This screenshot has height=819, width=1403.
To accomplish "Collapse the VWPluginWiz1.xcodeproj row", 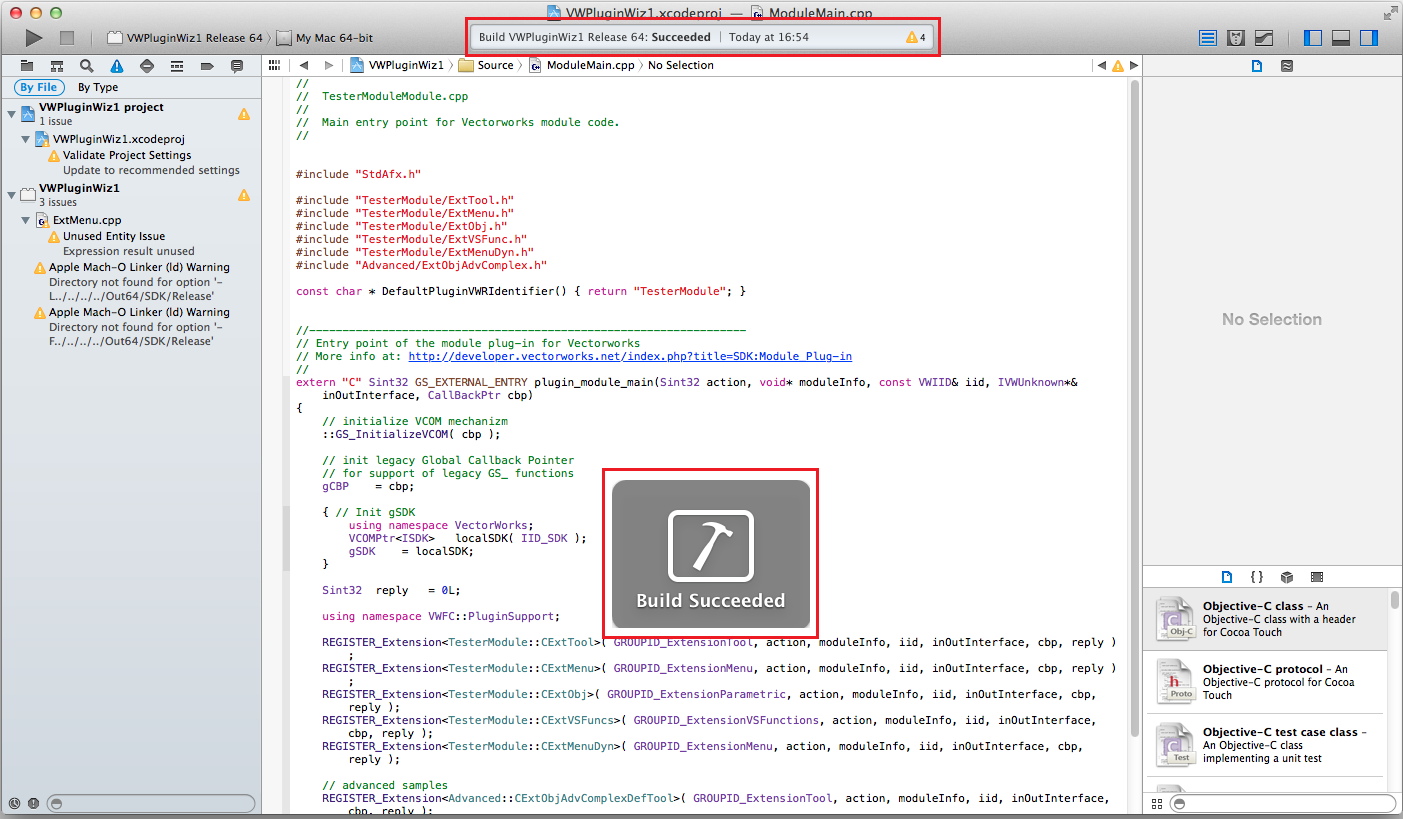I will 26,139.
